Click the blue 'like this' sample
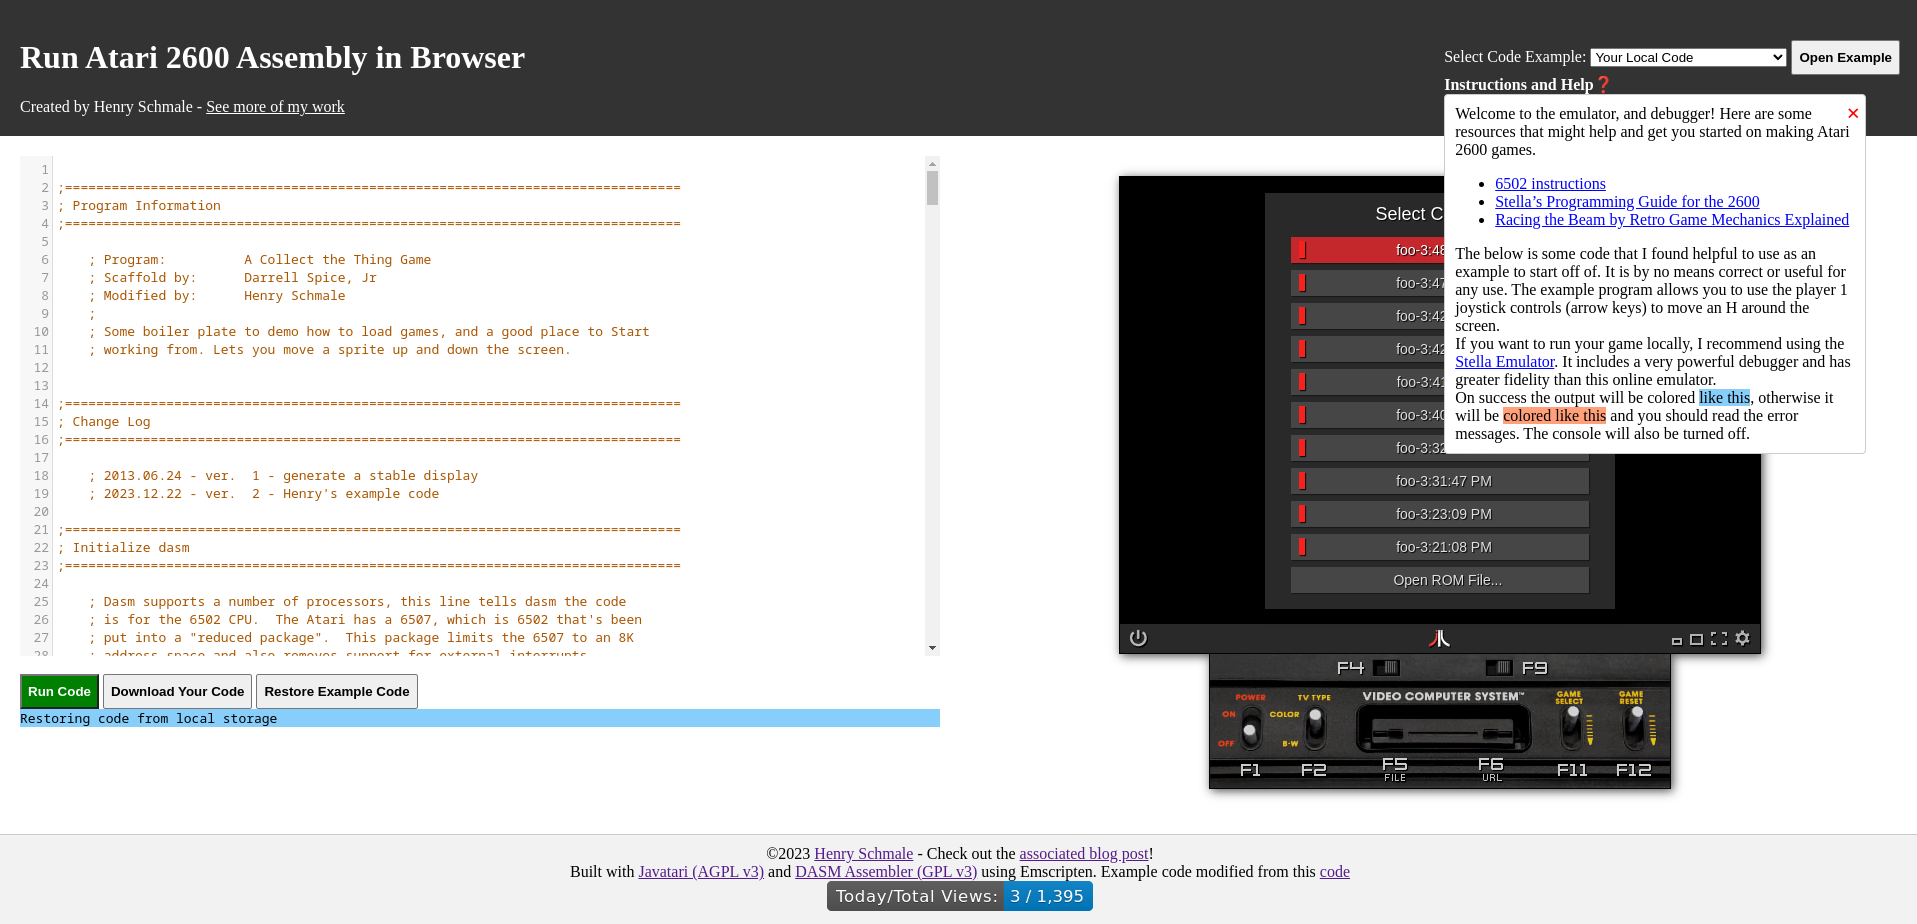Image resolution: width=1917 pixels, height=924 pixels. coord(1724,398)
